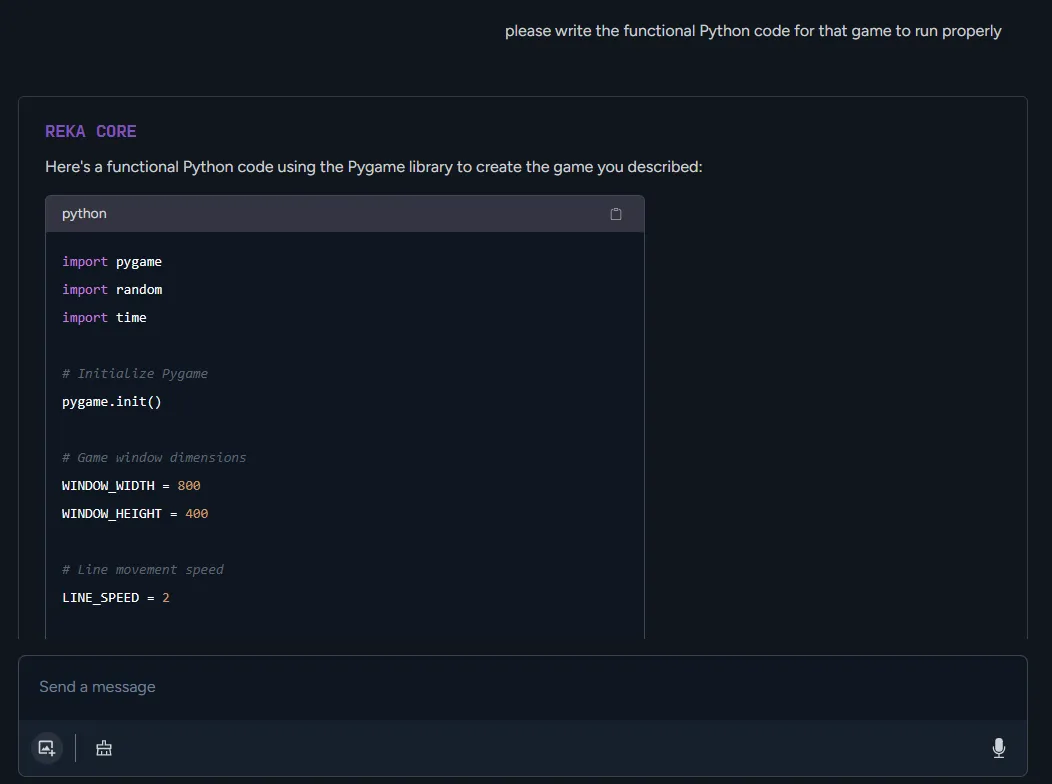
Task: Click the 'pygame.init()' code line
Action: [111, 402]
